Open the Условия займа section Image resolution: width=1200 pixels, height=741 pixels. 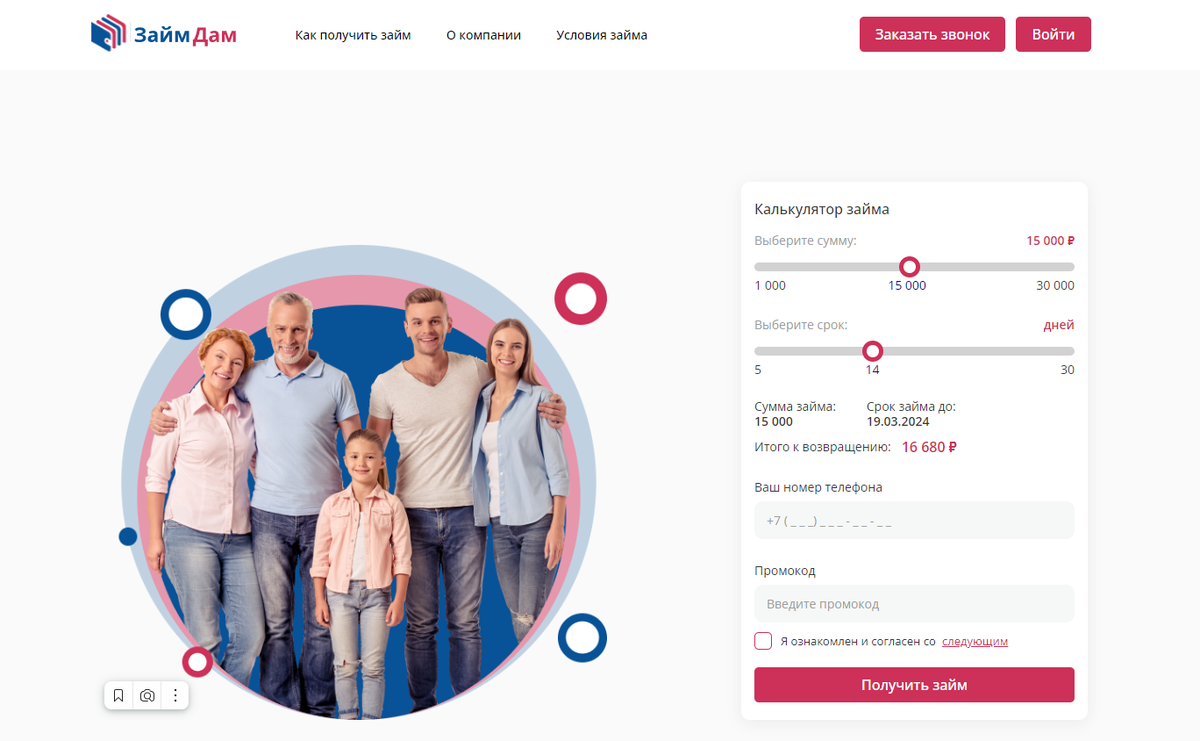click(602, 35)
